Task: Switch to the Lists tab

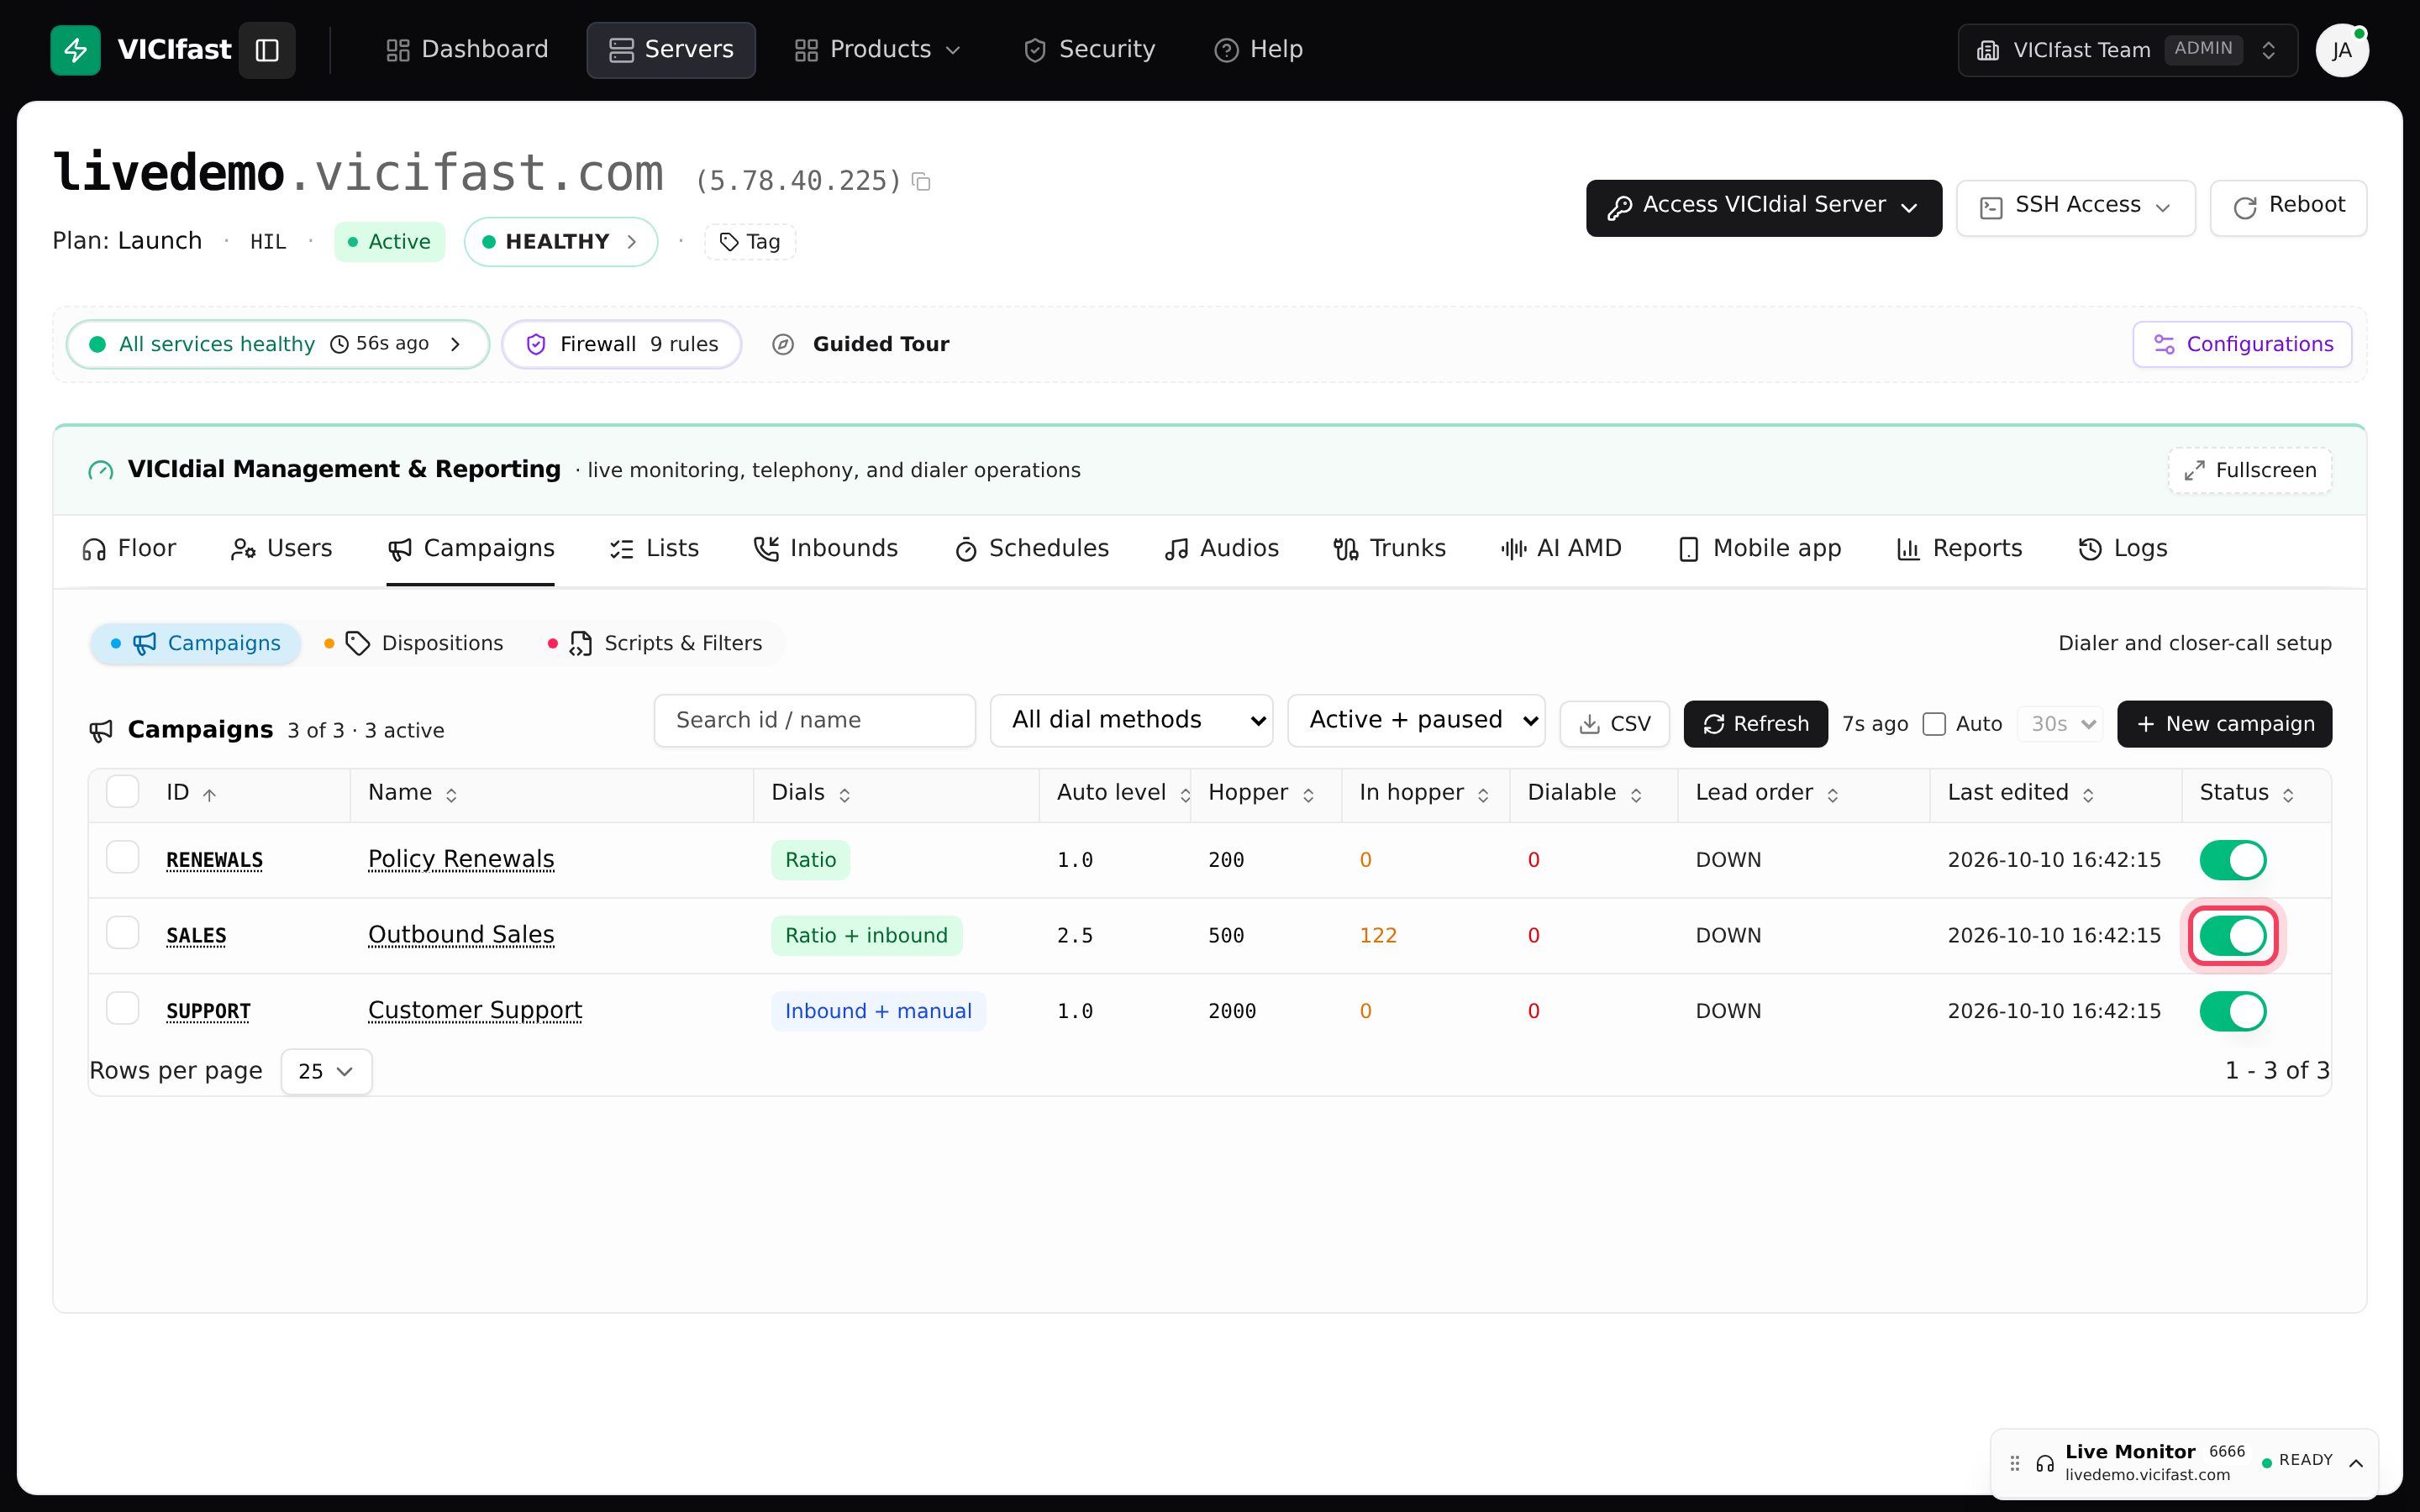Action: pos(654,548)
